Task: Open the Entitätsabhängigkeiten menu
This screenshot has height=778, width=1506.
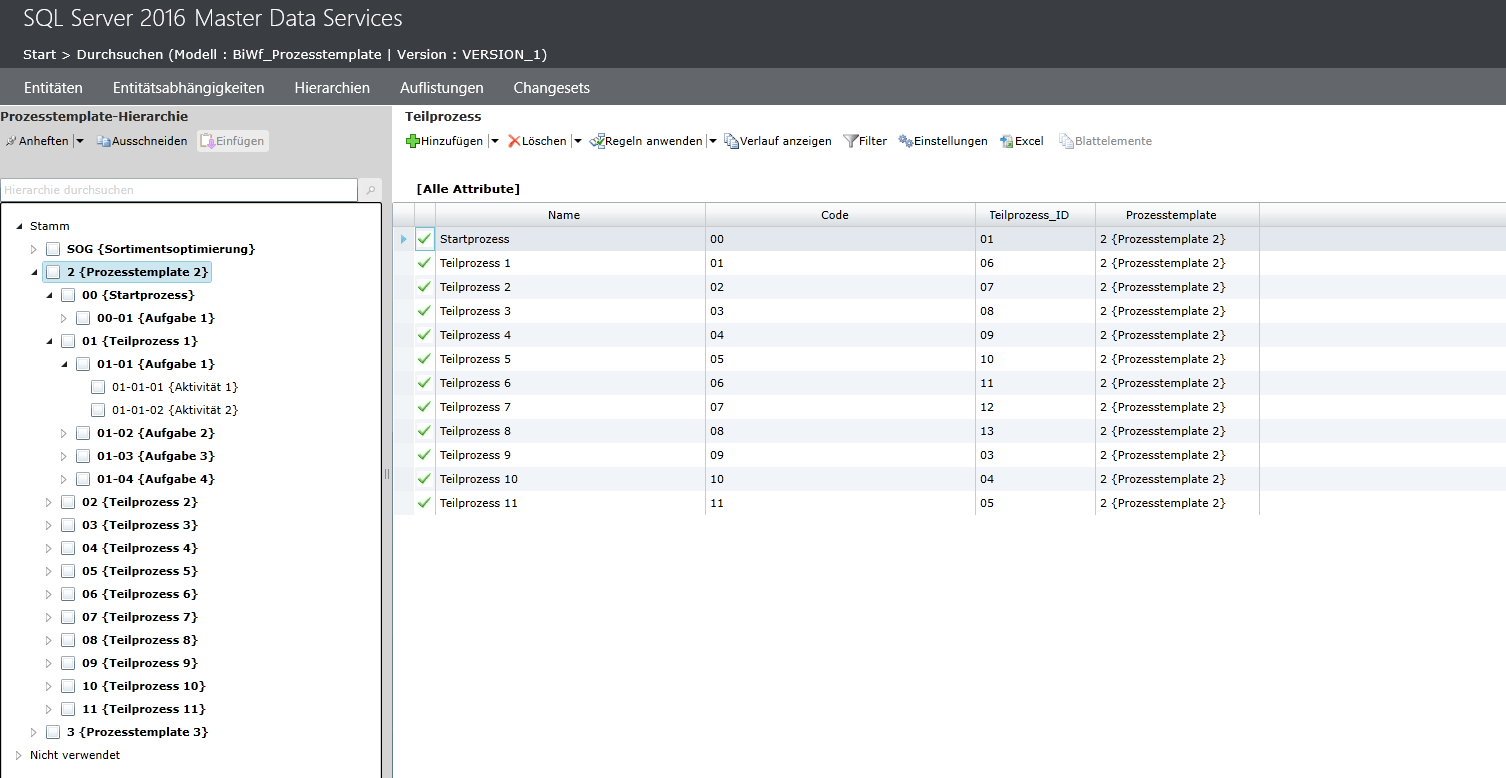Action: pyautogui.click(x=189, y=87)
